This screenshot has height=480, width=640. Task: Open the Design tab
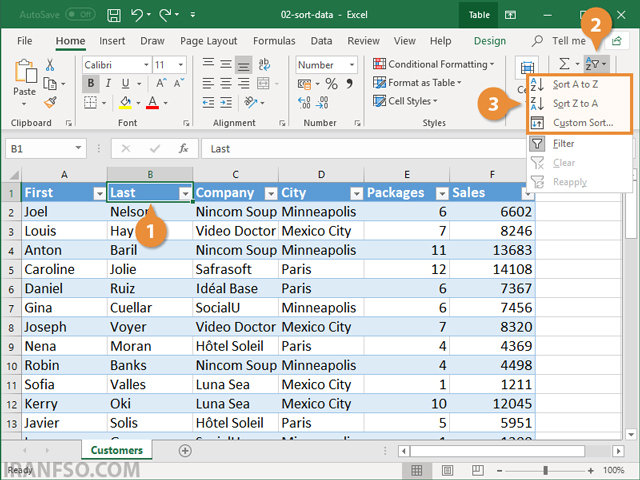click(x=490, y=41)
